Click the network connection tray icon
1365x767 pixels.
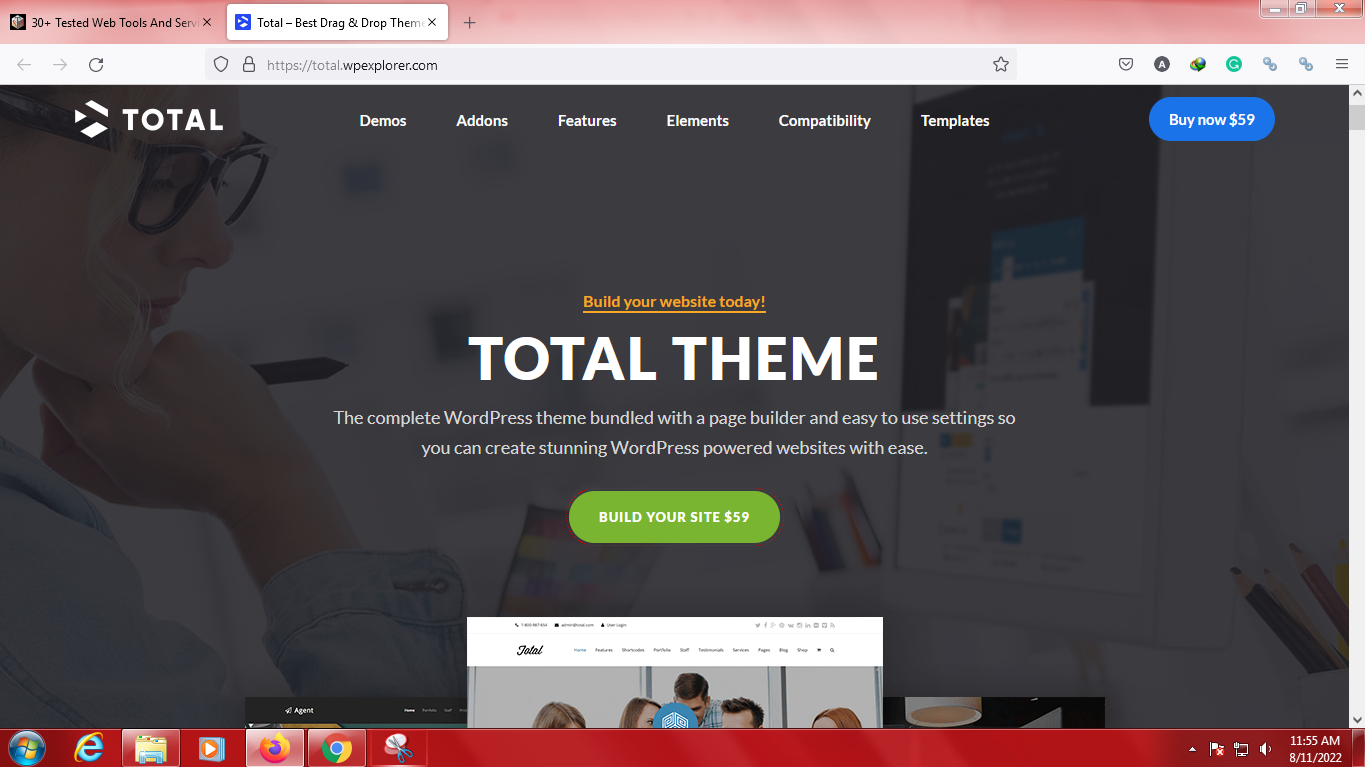[1241, 749]
